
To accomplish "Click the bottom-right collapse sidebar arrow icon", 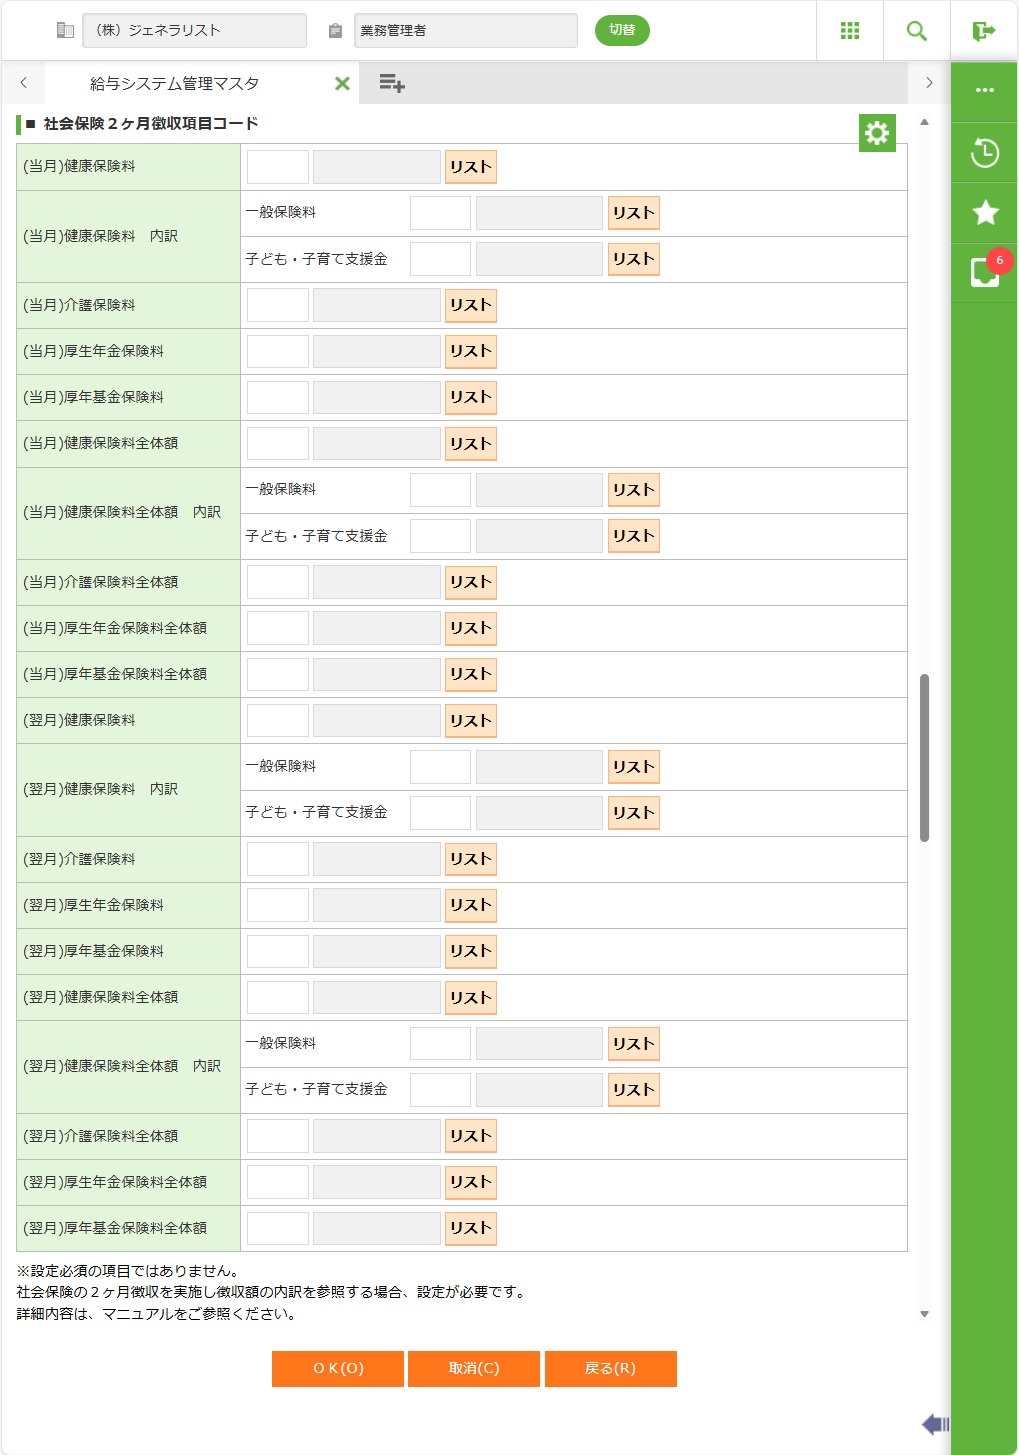I will click(x=935, y=1424).
